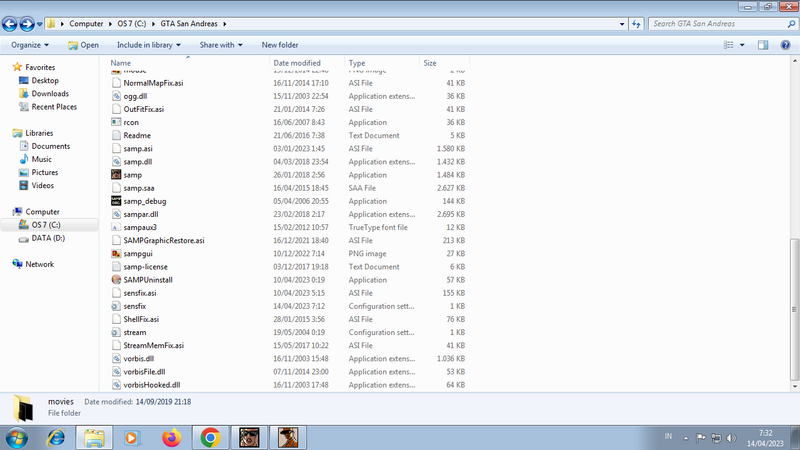Screen dimensions: 800x450
Task: Open Firefox from the taskbar
Action: (x=171, y=438)
